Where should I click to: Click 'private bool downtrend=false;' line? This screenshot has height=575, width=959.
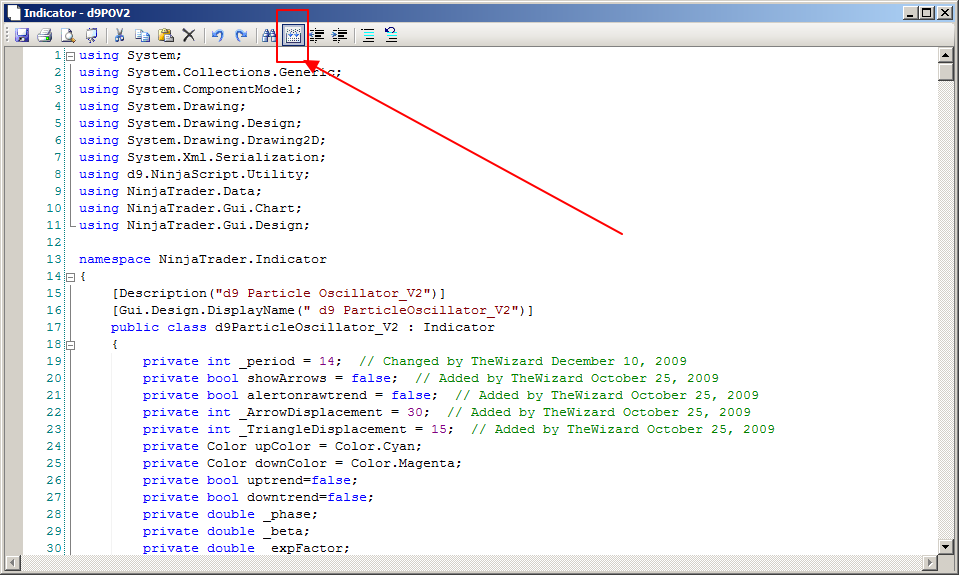coord(258,498)
